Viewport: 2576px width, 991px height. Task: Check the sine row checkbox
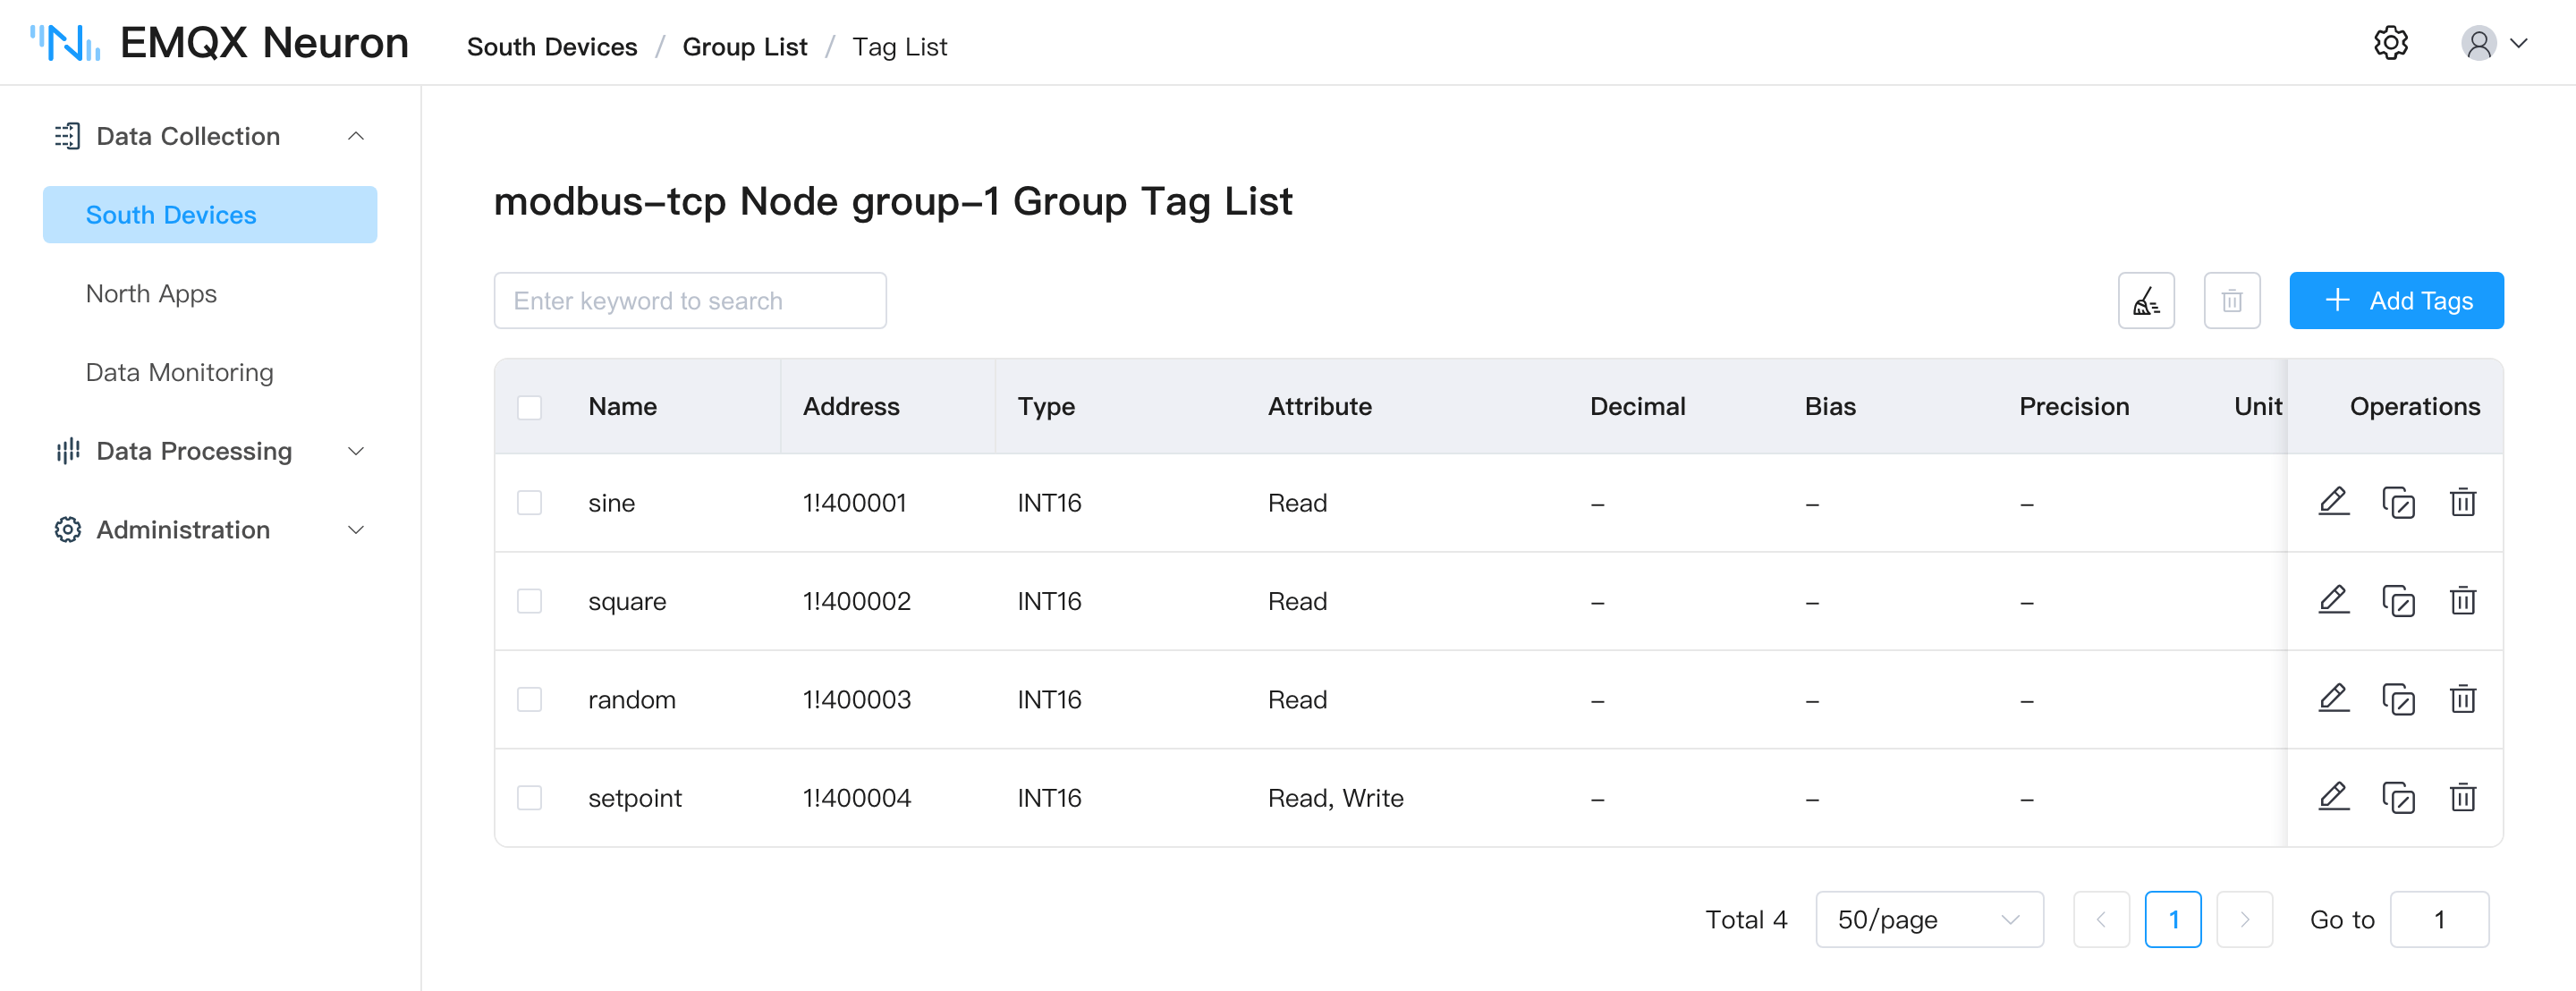tap(529, 502)
